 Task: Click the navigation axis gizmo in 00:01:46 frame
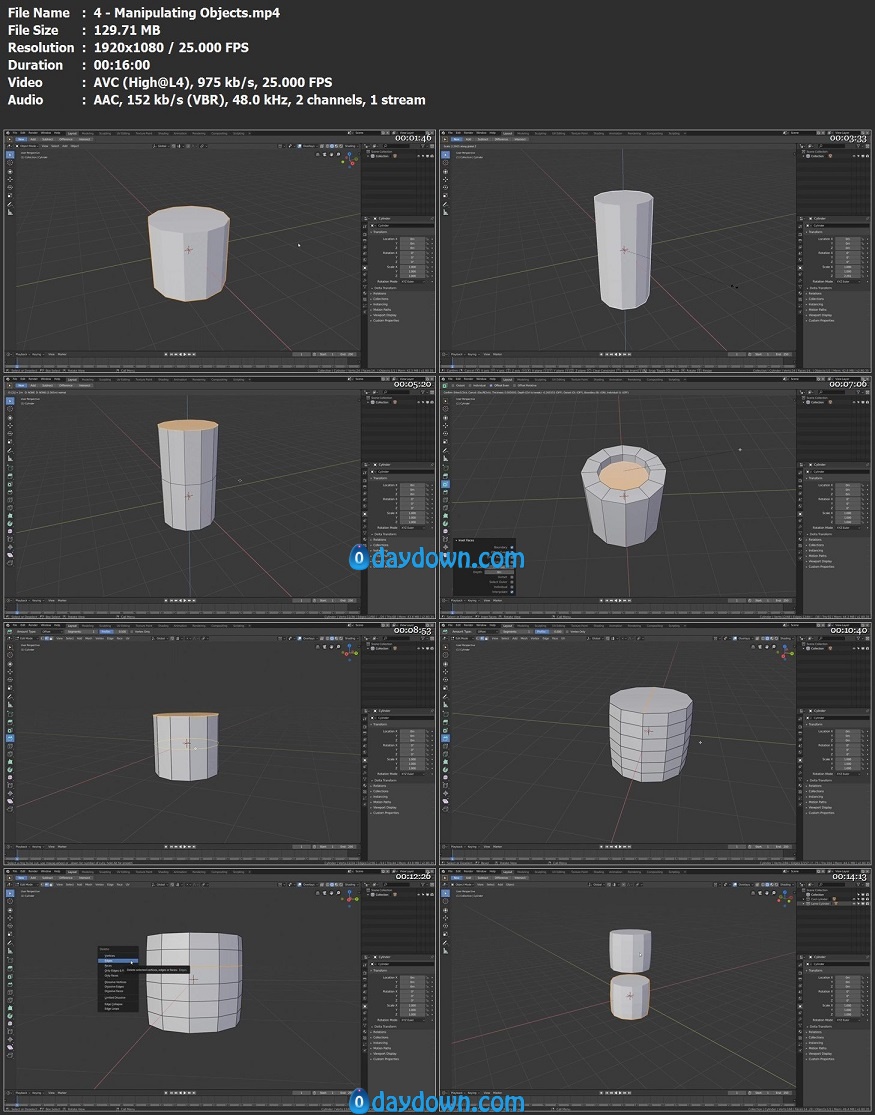[x=352, y=158]
